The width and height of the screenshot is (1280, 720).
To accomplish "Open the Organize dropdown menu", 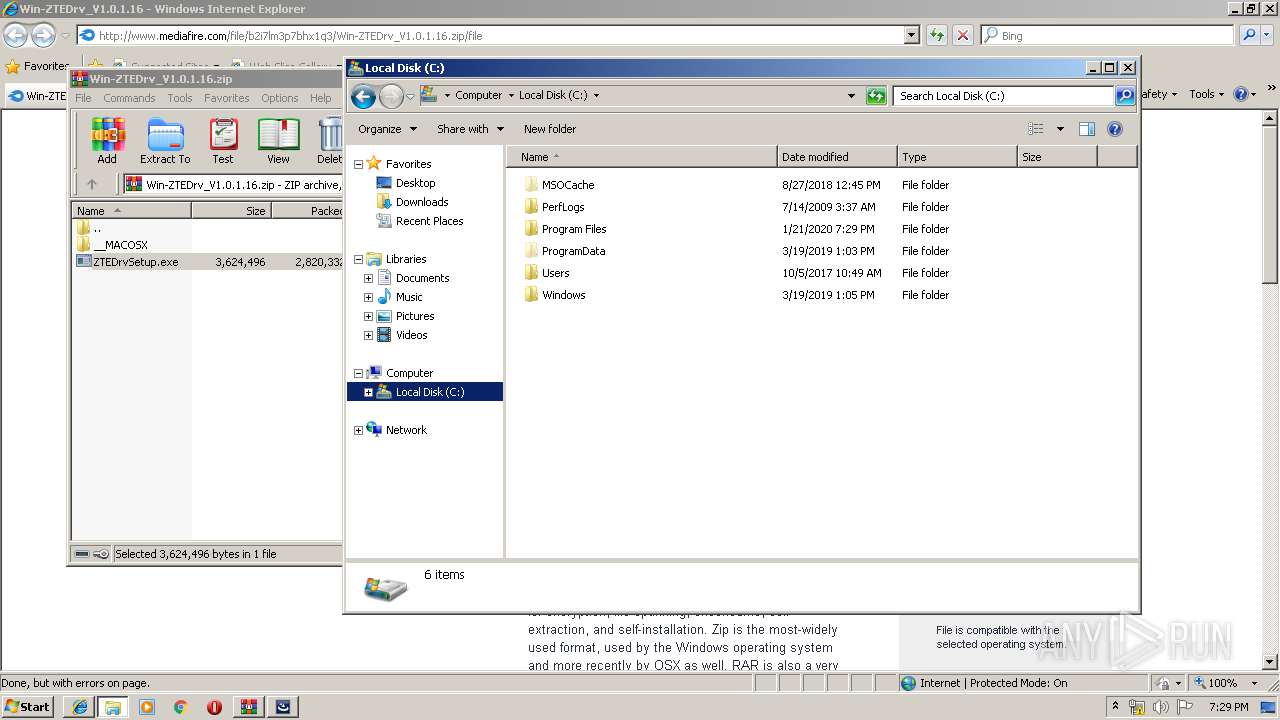I will point(387,129).
